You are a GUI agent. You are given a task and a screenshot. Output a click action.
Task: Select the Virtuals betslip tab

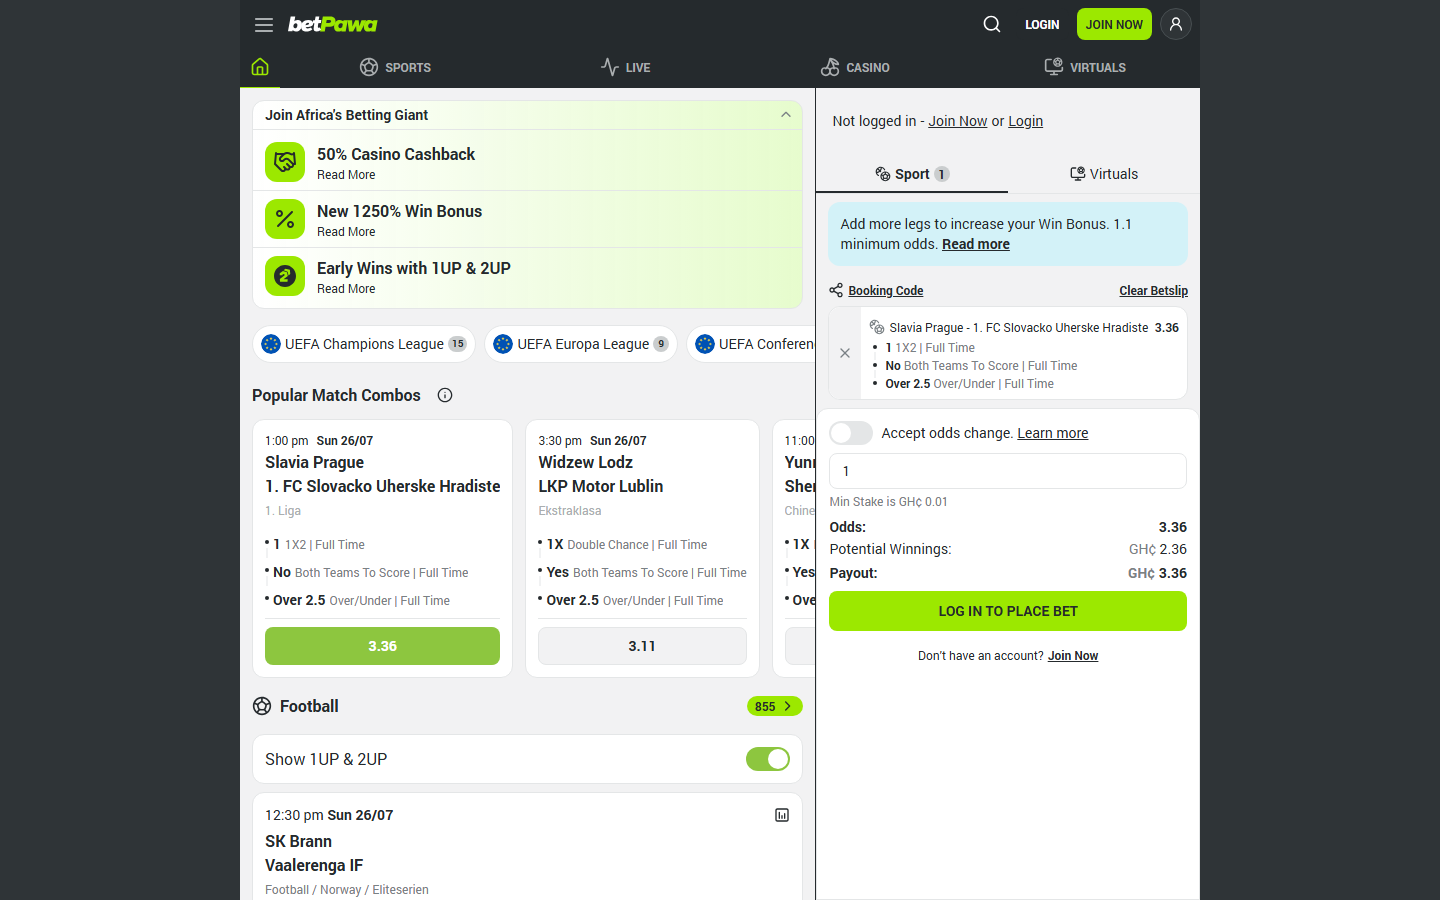[1104, 174]
